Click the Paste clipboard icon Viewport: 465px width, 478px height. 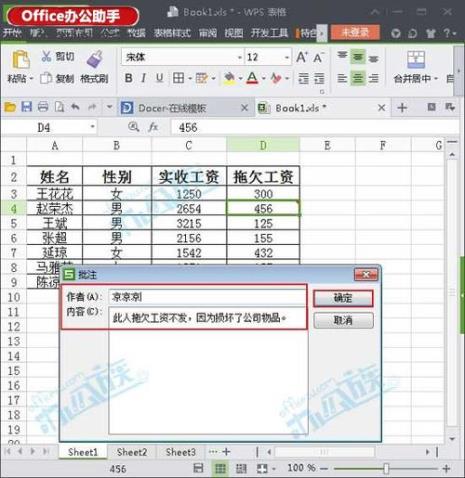(x=21, y=60)
